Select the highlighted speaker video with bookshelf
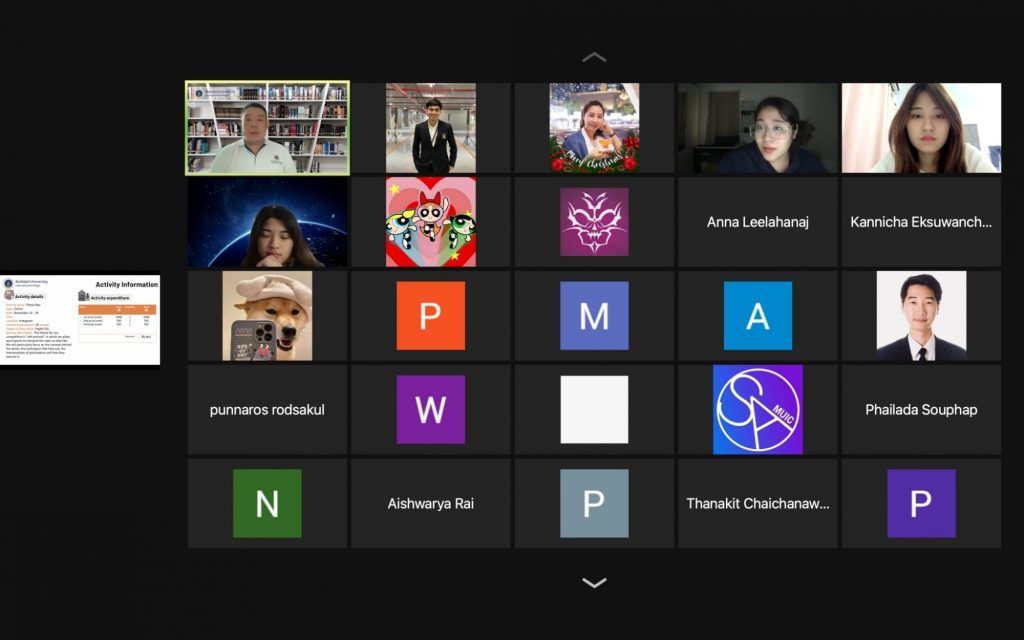 pyautogui.click(x=267, y=128)
